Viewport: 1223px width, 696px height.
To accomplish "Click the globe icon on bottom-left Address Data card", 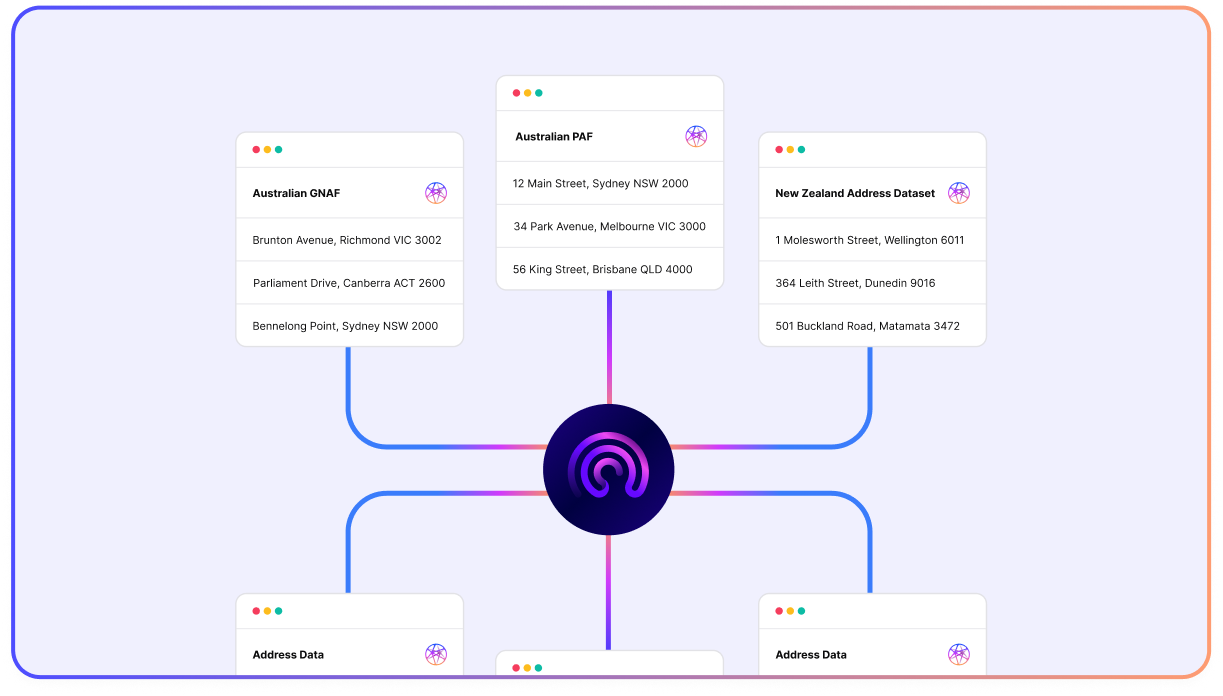I will pos(436,655).
